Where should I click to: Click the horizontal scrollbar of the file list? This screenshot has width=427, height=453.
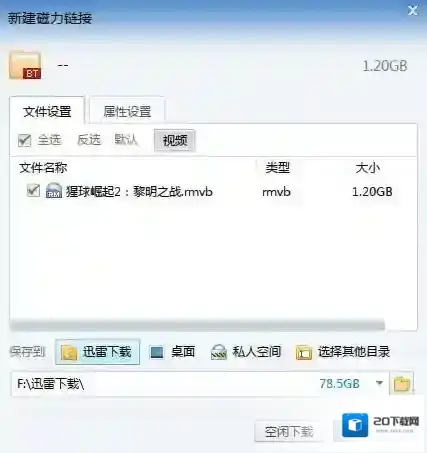click(x=197, y=325)
